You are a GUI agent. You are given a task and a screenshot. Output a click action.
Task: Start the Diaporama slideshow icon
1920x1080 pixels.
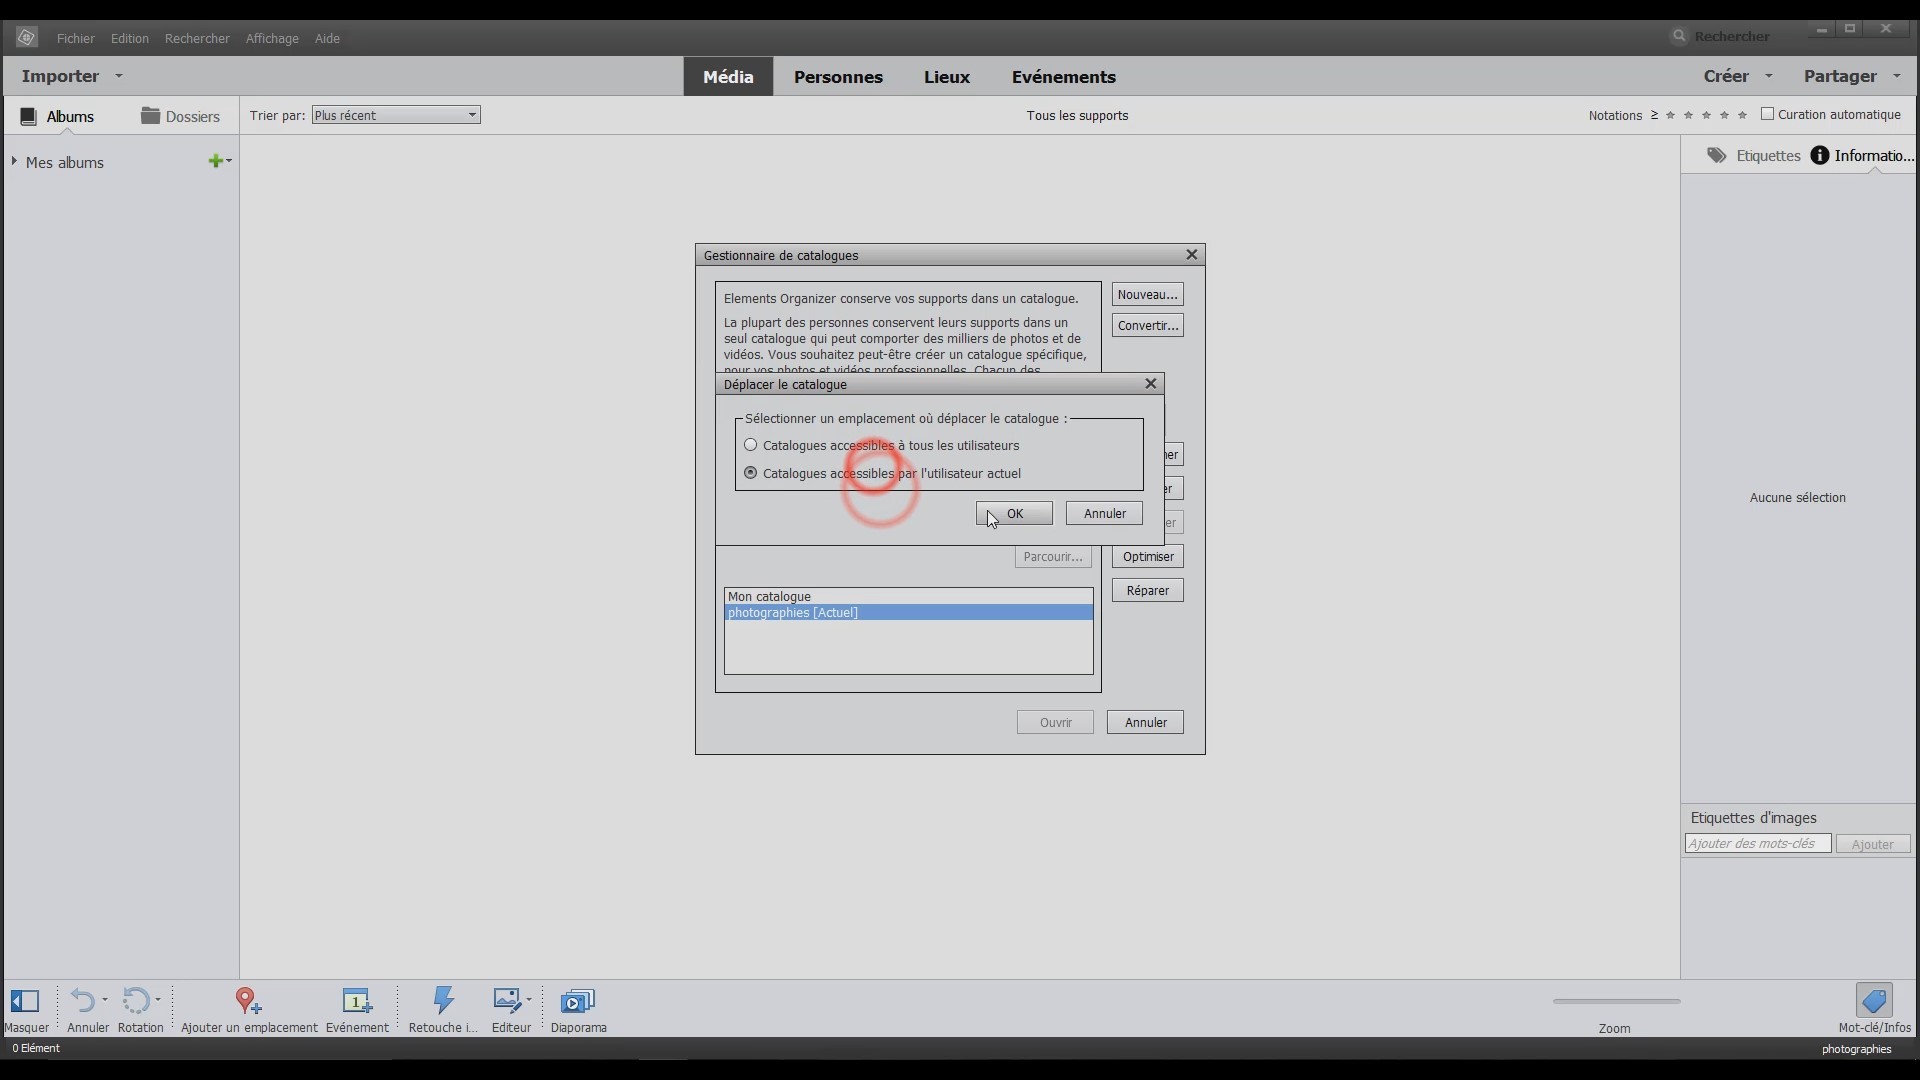pyautogui.click(x=578, y=1001)
